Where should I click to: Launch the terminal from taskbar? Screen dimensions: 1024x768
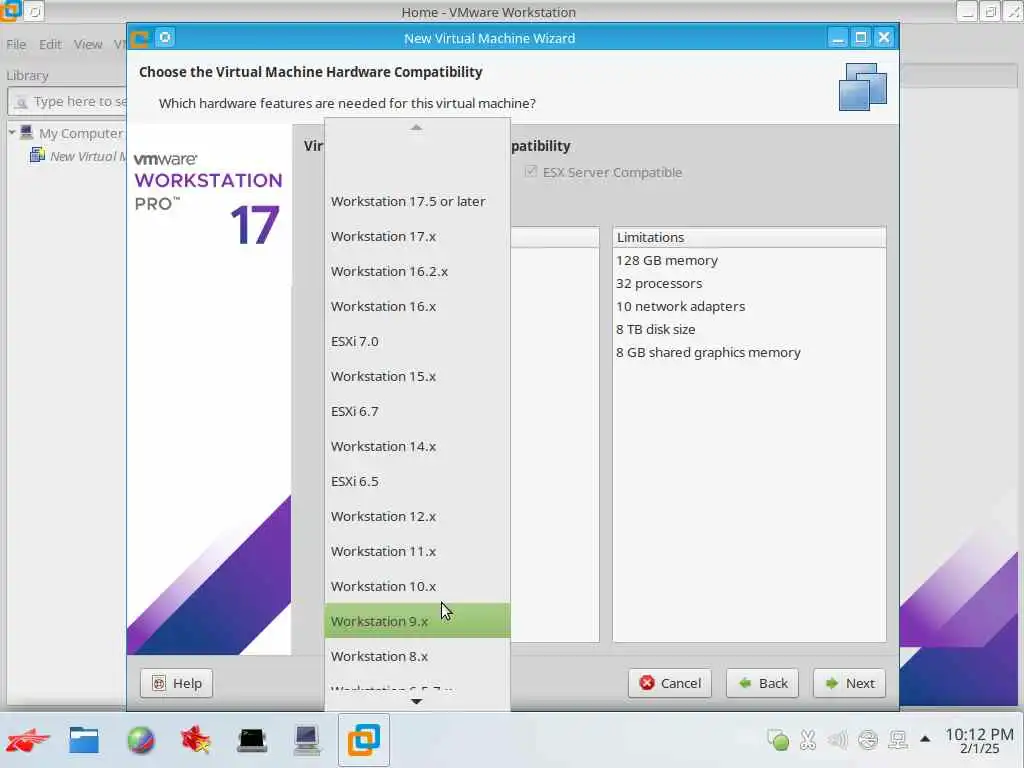coord(251,740)
